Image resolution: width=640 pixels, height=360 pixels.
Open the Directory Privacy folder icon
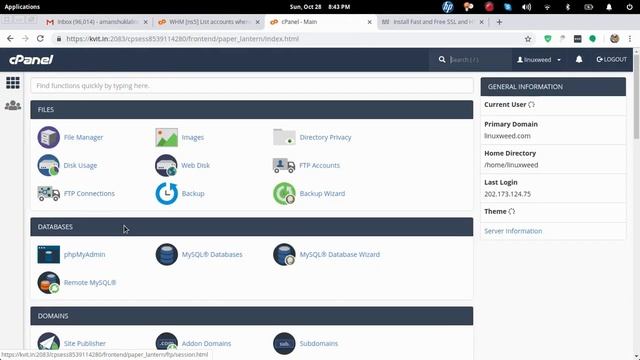pyautogui.click(x=284, y=137)
